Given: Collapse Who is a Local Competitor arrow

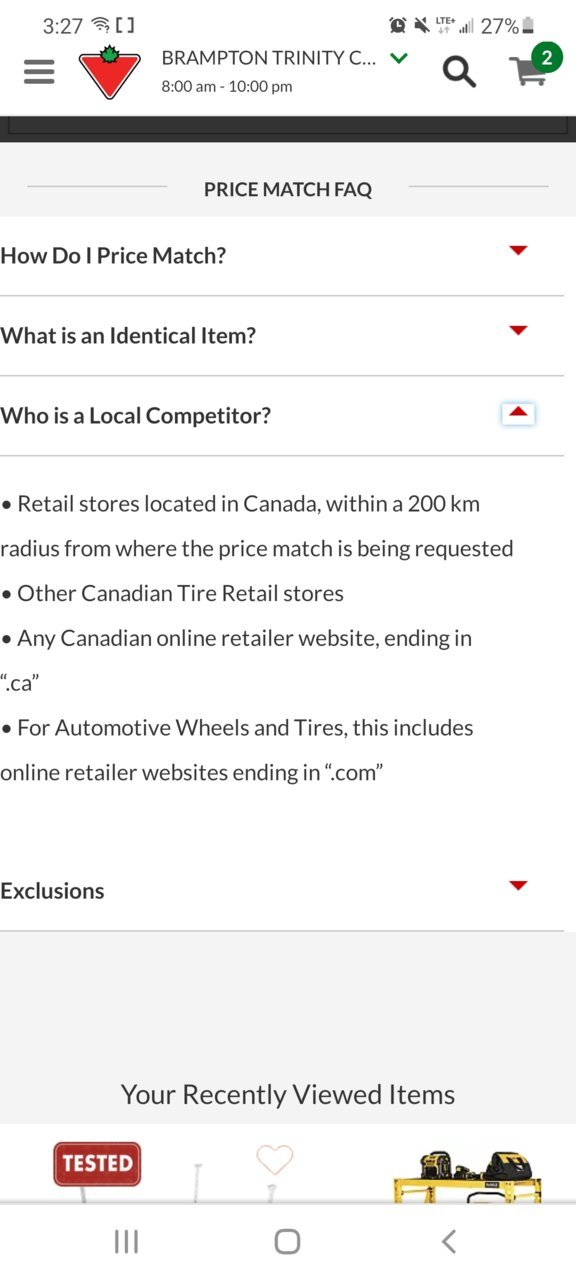Looking at the screenshot, I should coord(518,413).
